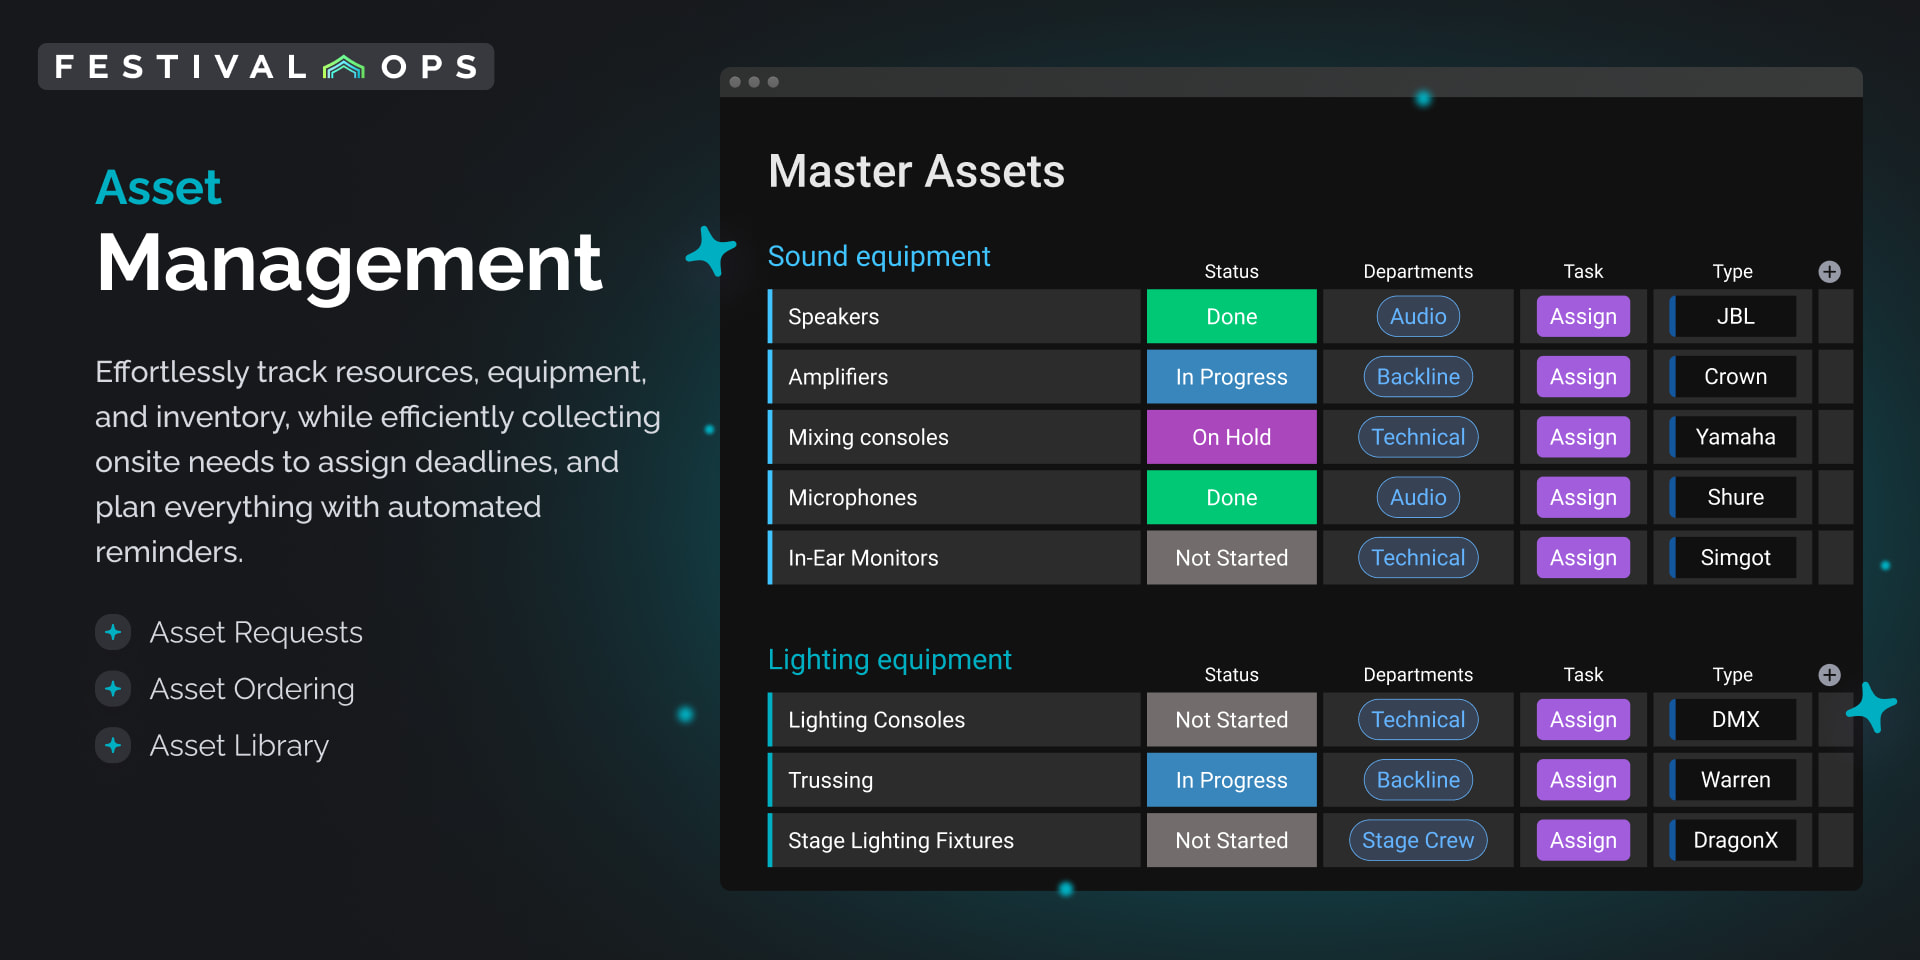Open the Lighting Consoles asset row
The width and height of the screenshot is (1920, 960).
pos(954,719)
